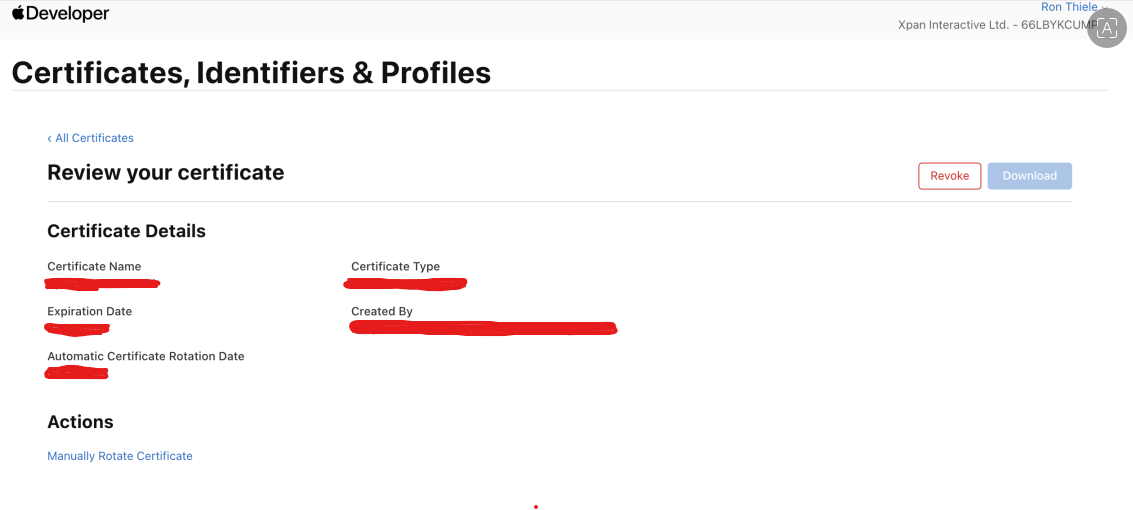Click the redacted Certificate Type value
This screenshot has height=510, width=1133.
pyautogui.click(x=405, y=284)
